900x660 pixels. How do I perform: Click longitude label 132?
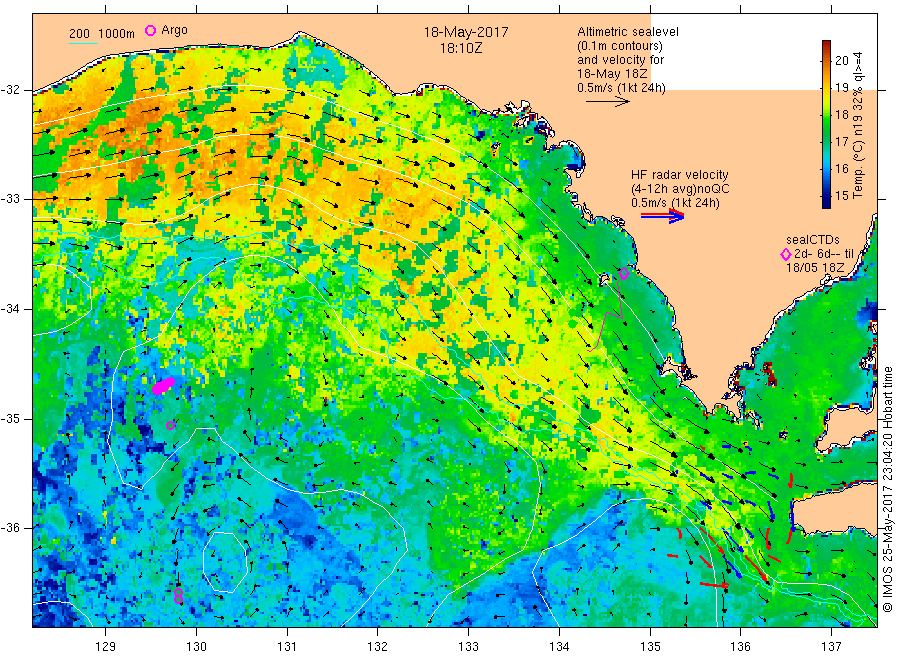coord(378,646)
